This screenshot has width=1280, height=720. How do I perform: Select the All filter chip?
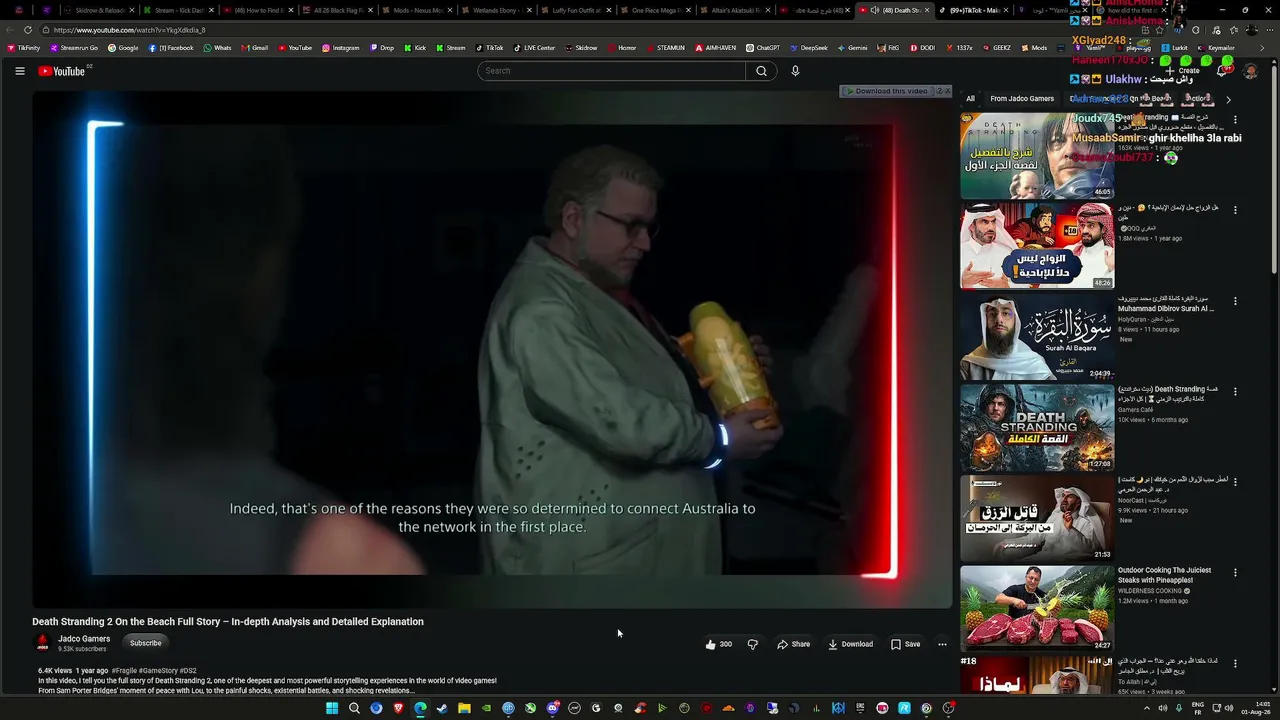(x=970, y=99)
